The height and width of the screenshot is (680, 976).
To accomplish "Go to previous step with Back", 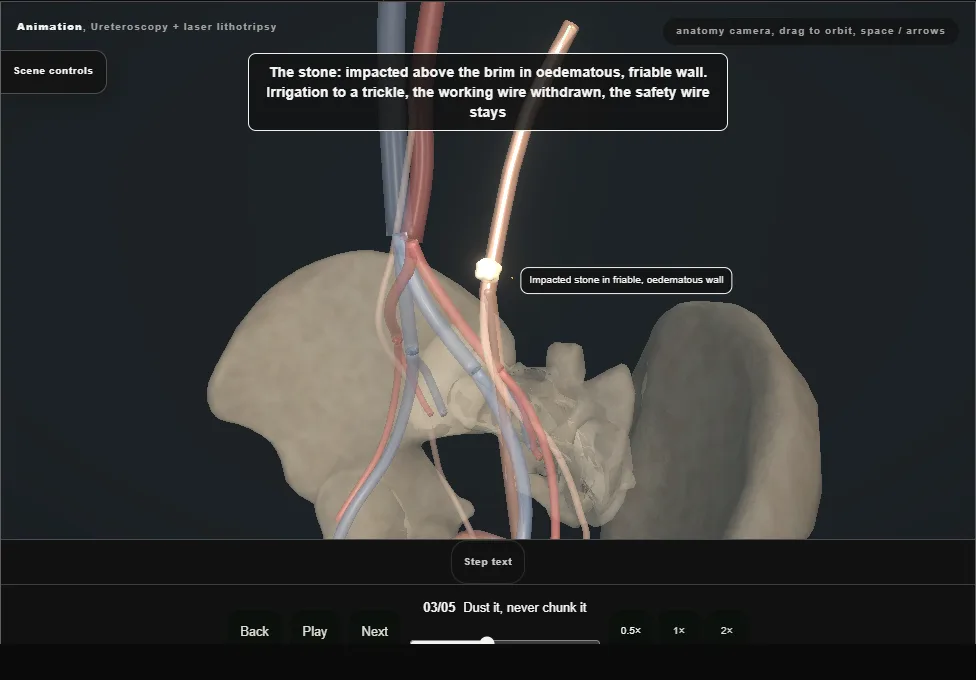I will click(255, 631).
